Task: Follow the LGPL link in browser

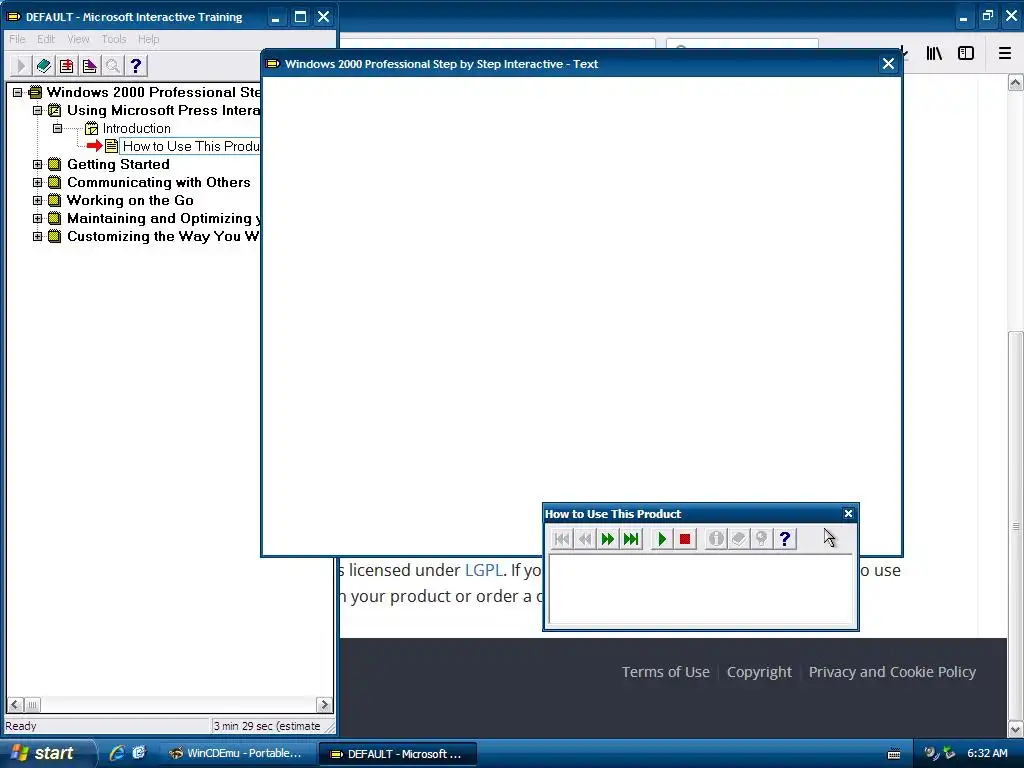Action: point(483,570)
